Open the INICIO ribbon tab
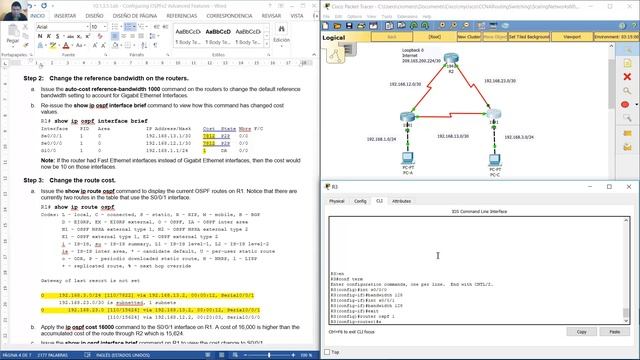The height and width of the screenshot is (360, 640). pos(37,16)
